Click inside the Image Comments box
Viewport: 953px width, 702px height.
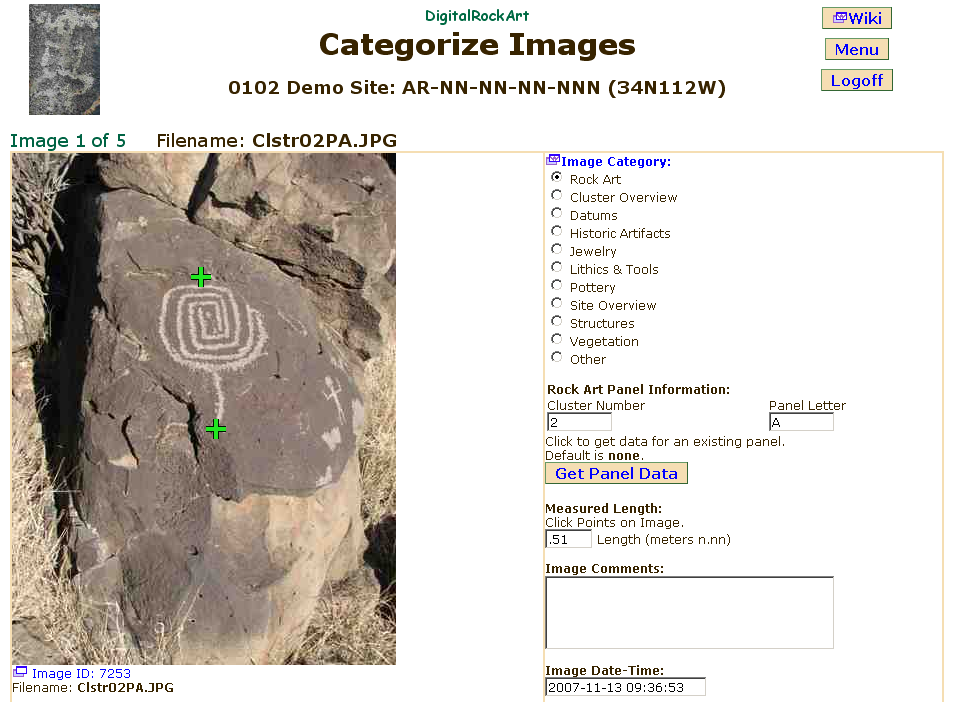pyautogui.click(x=689, y=612)
